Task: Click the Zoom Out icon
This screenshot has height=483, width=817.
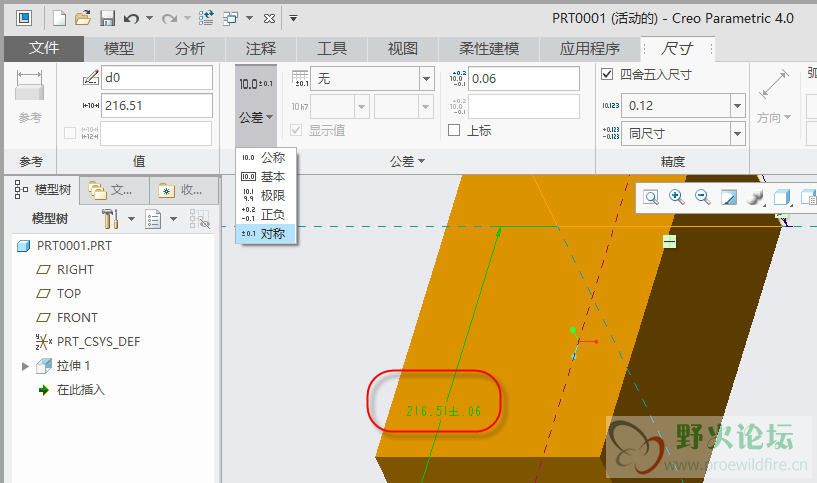Action: pos(702,197)
